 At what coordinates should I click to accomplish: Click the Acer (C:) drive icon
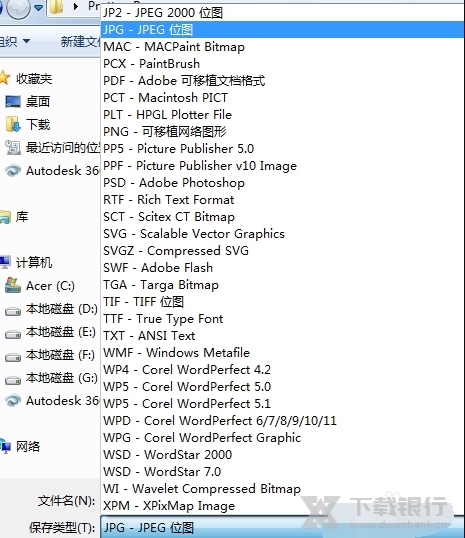(13, 285)
